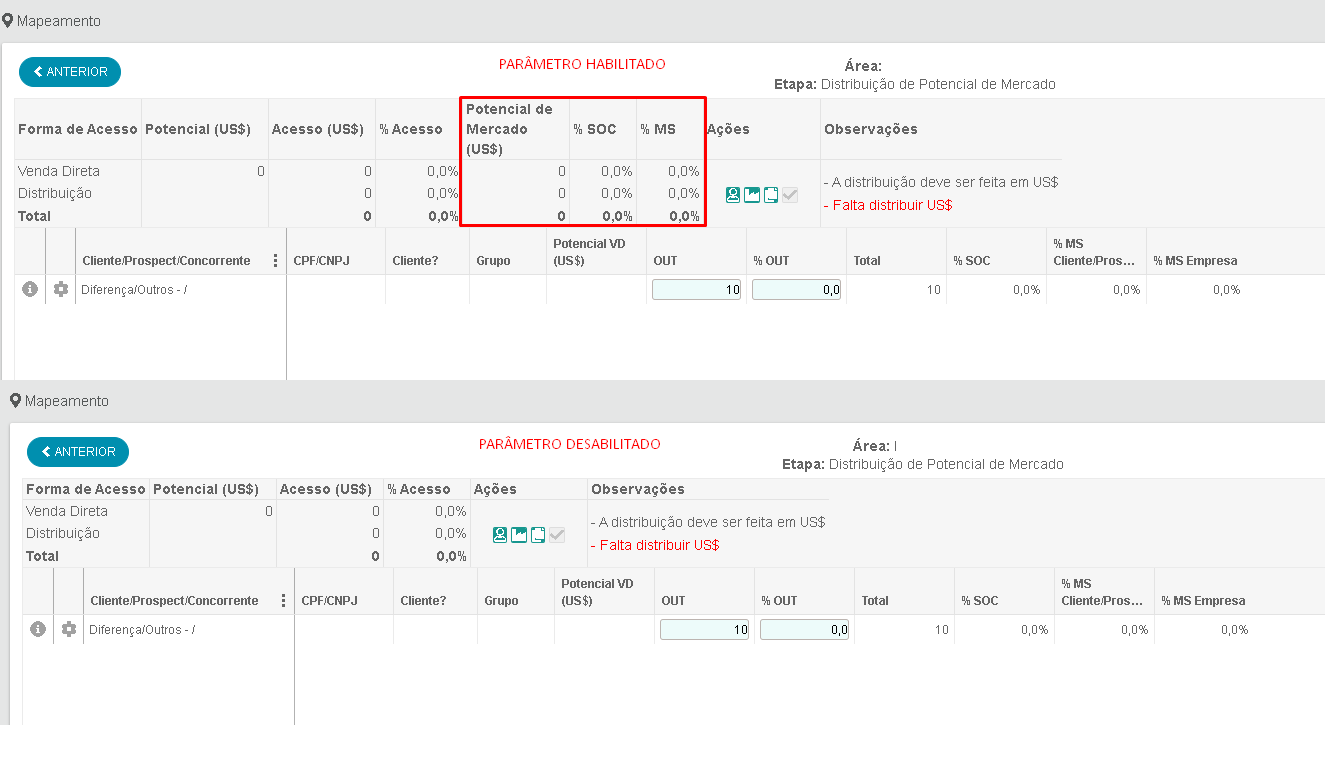Click the % MS Empresa header in the HABILITADO panel
This screenshot has height=770, width=1325.
click(1195, 261)
